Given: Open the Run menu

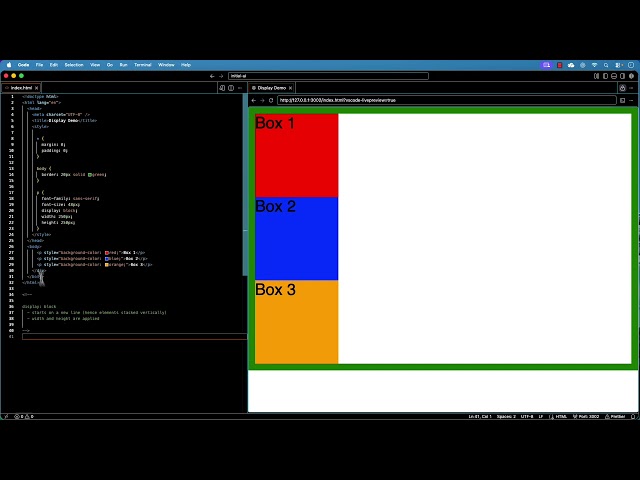Looking at the screenshot, I should [x=123, y=65].
